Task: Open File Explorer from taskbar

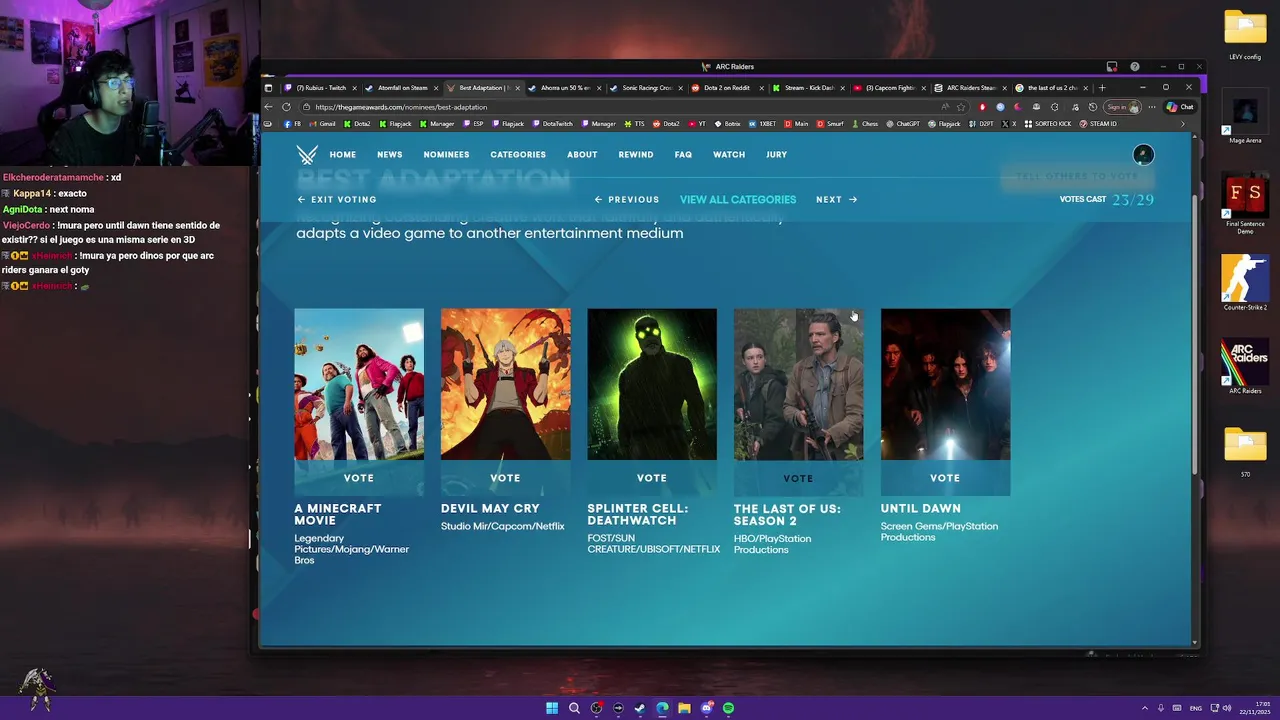Action: coord(684,708)
